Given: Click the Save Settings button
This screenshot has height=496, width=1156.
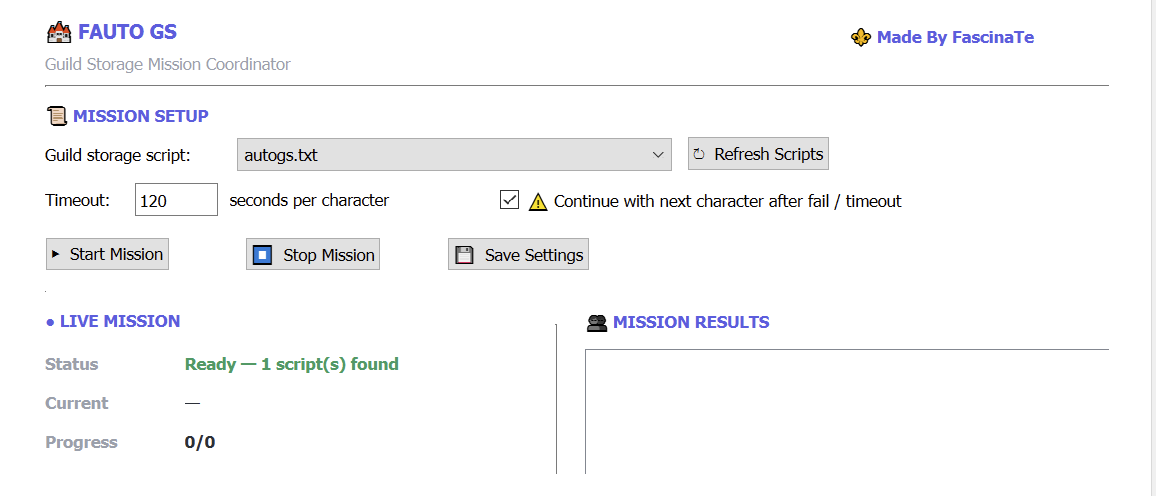Looking at the screenshot, I should [518, 255].
